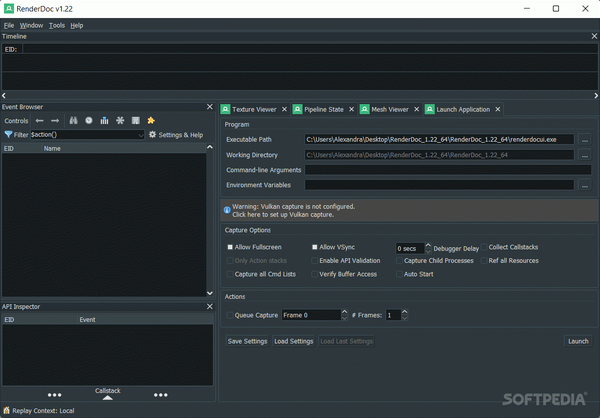Decrease the # Frames count
The height and width of the screenshot is (418, 600).
405,318
